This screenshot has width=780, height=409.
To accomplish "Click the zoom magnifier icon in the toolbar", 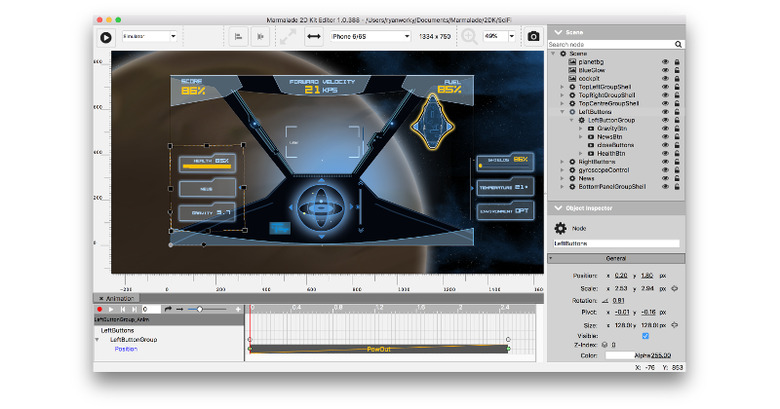I will 469,37.
